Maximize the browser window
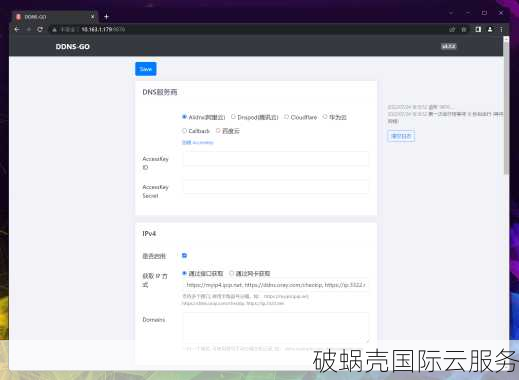Image resolution: width=519 pixels, height=380 pixels. pos(484,13)
